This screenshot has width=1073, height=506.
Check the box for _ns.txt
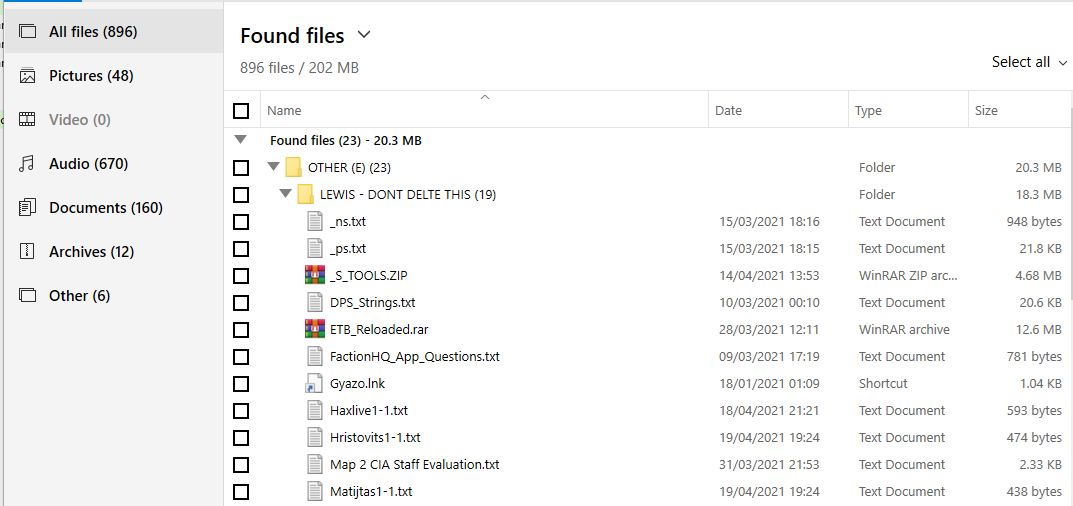(x=241, y=221)
